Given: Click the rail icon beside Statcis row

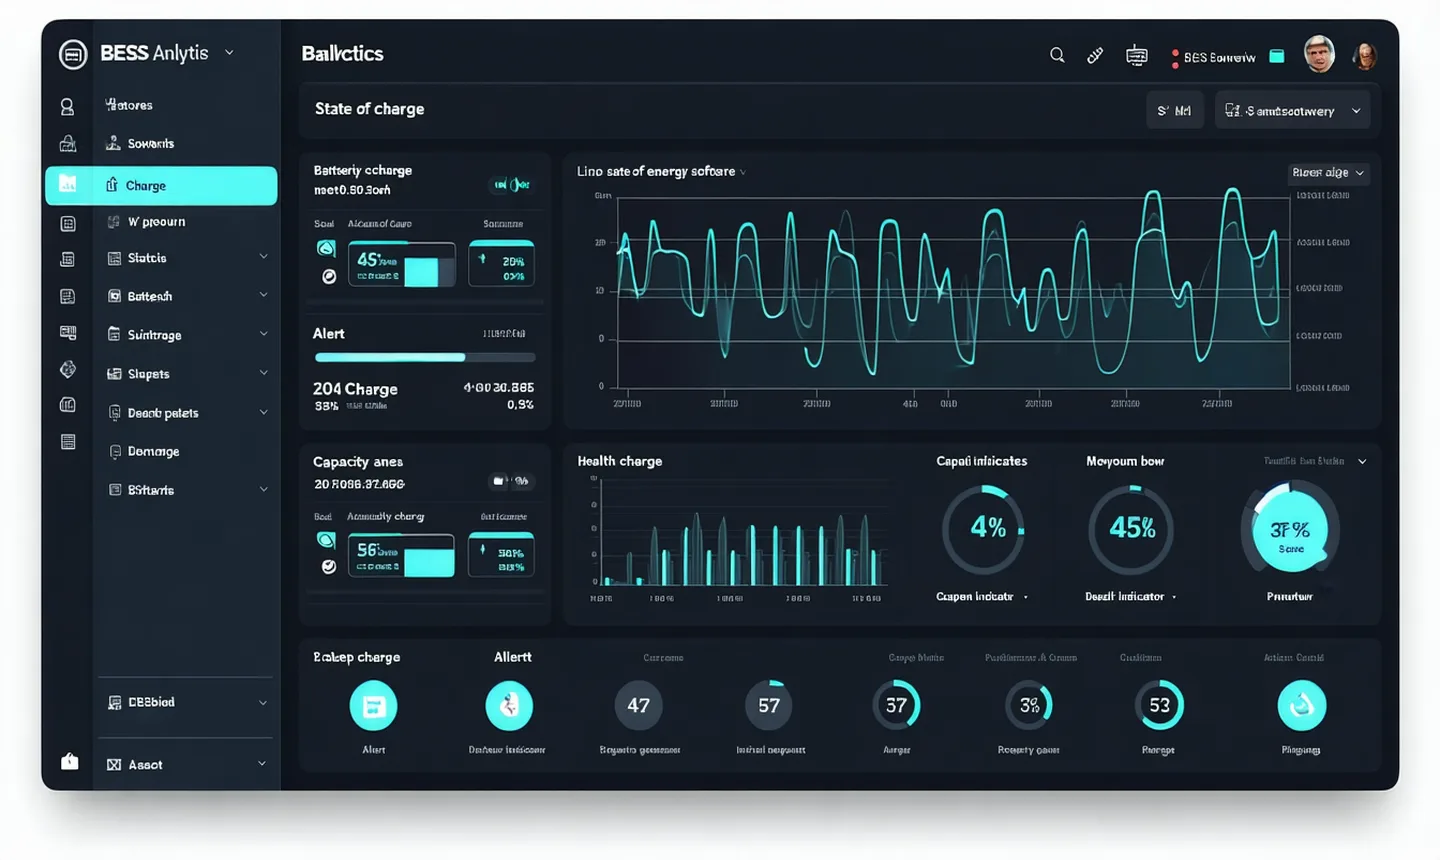Looking at the screenshot, I should pos(68,259).
